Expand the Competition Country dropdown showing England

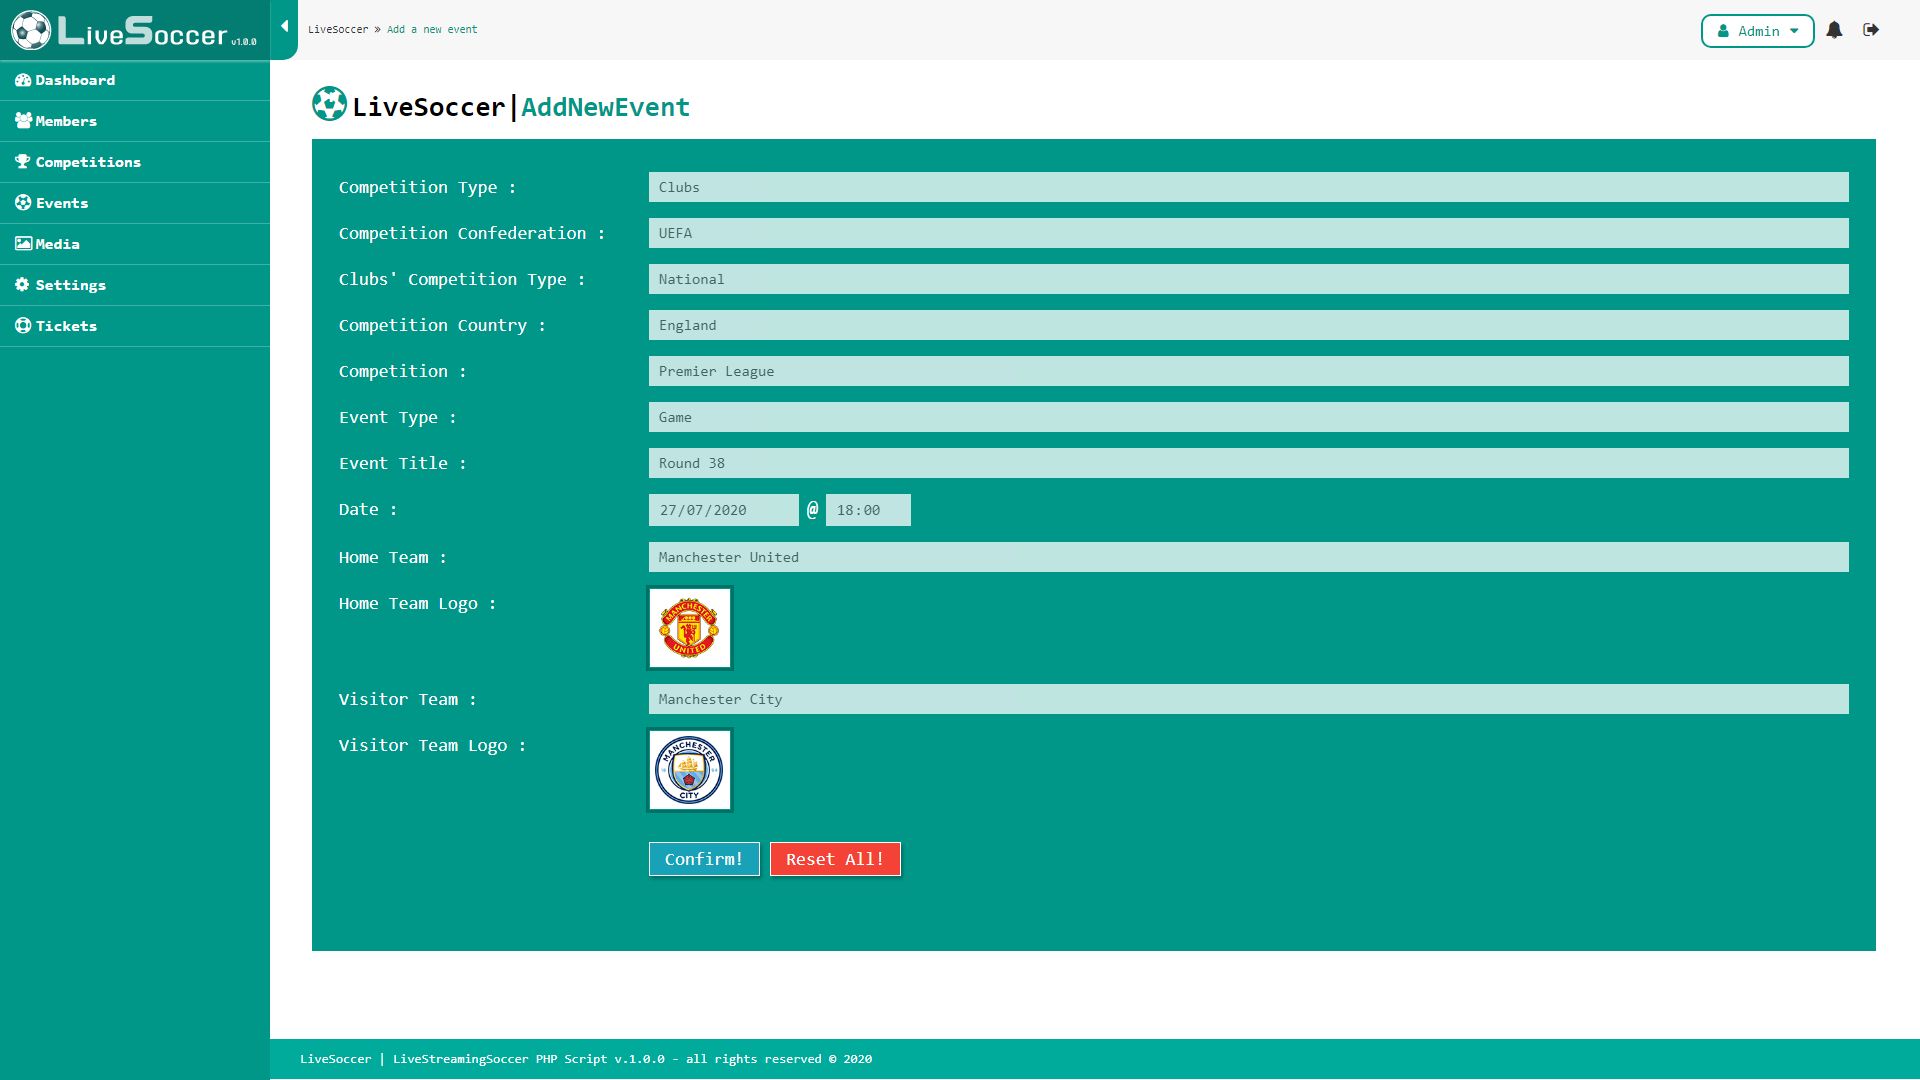(x=1247, y=325)
